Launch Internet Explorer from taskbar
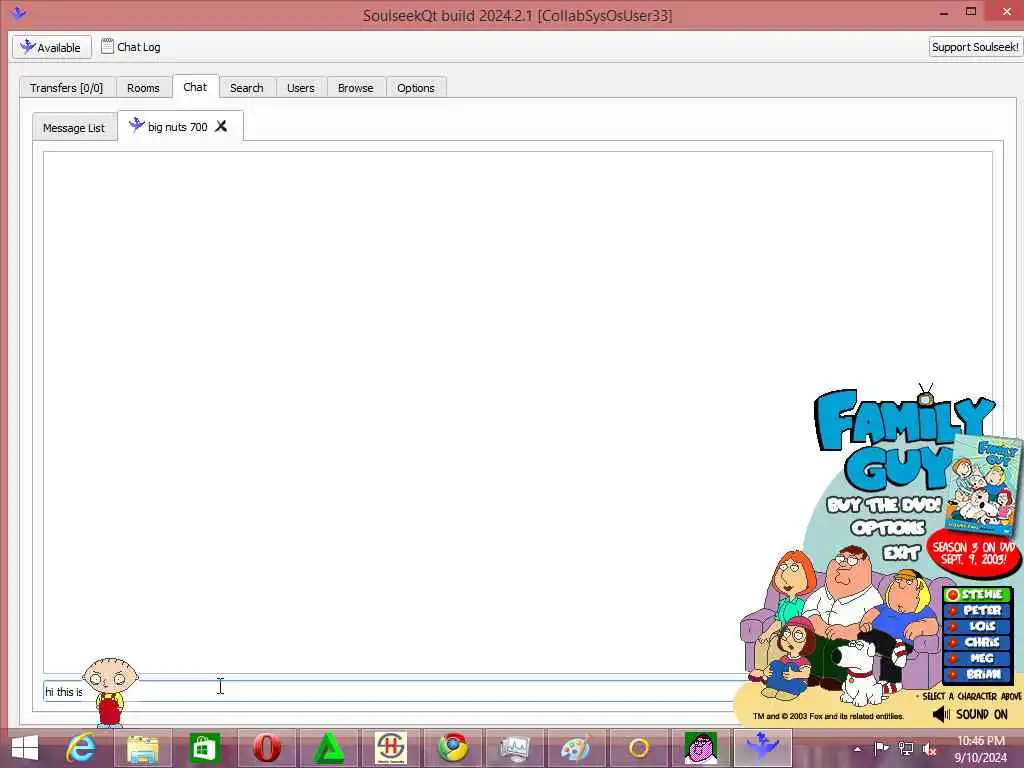This screenshot has height=768, width=1024. pyautogui.click(x=82, y=748)
